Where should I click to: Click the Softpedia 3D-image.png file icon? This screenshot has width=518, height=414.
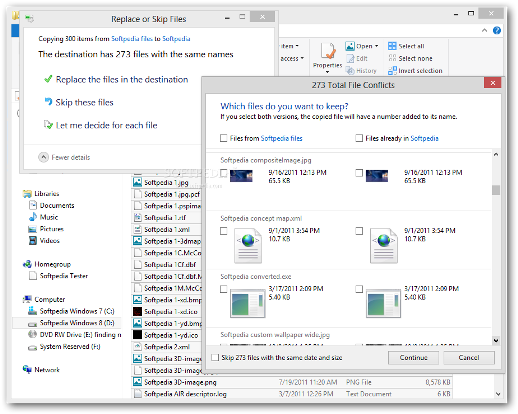pos(137,382)
